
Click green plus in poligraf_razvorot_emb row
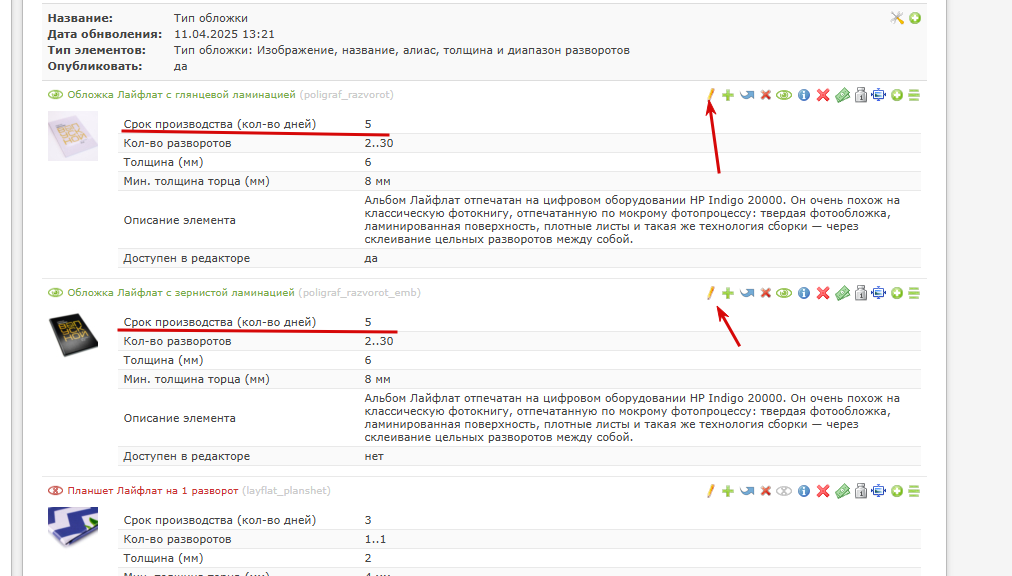click(x=728, y=293)
